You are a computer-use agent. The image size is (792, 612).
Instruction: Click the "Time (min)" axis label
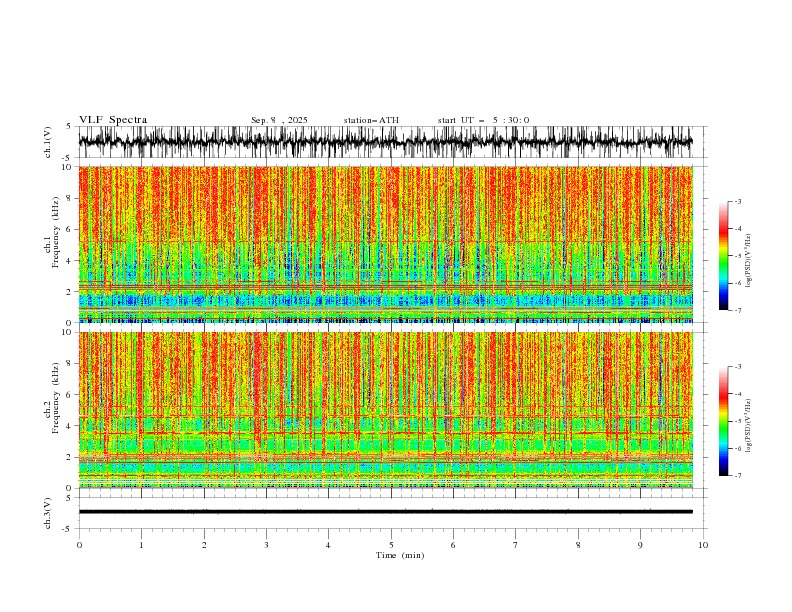pyautogui.click(x=400, y=555)
